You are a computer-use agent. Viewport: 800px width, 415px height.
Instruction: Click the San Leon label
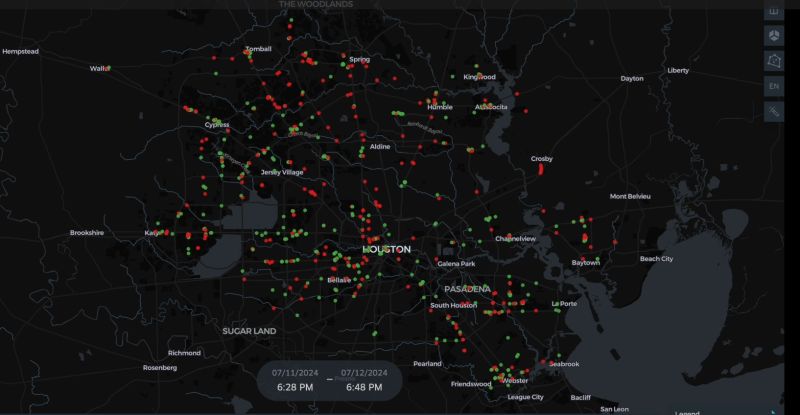[614, 409]
